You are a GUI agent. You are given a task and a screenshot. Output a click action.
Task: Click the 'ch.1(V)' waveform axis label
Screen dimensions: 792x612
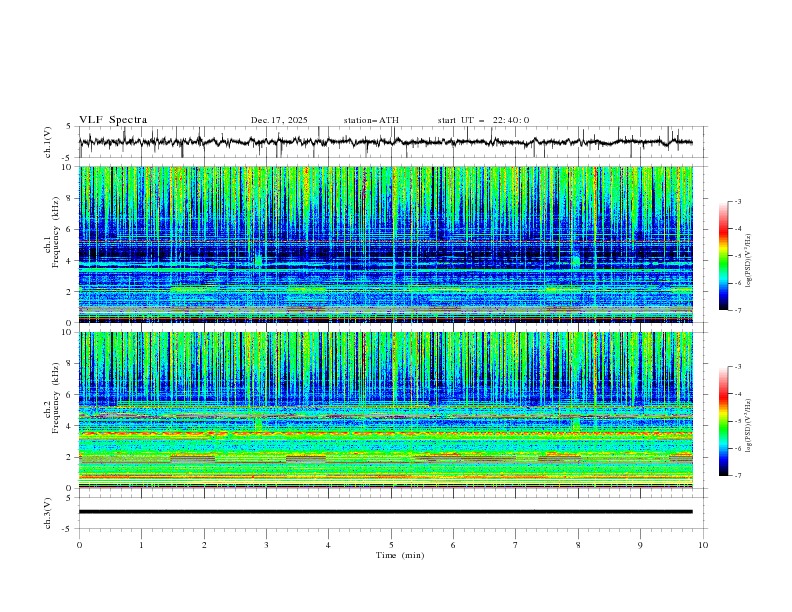[x=48, y=142]
